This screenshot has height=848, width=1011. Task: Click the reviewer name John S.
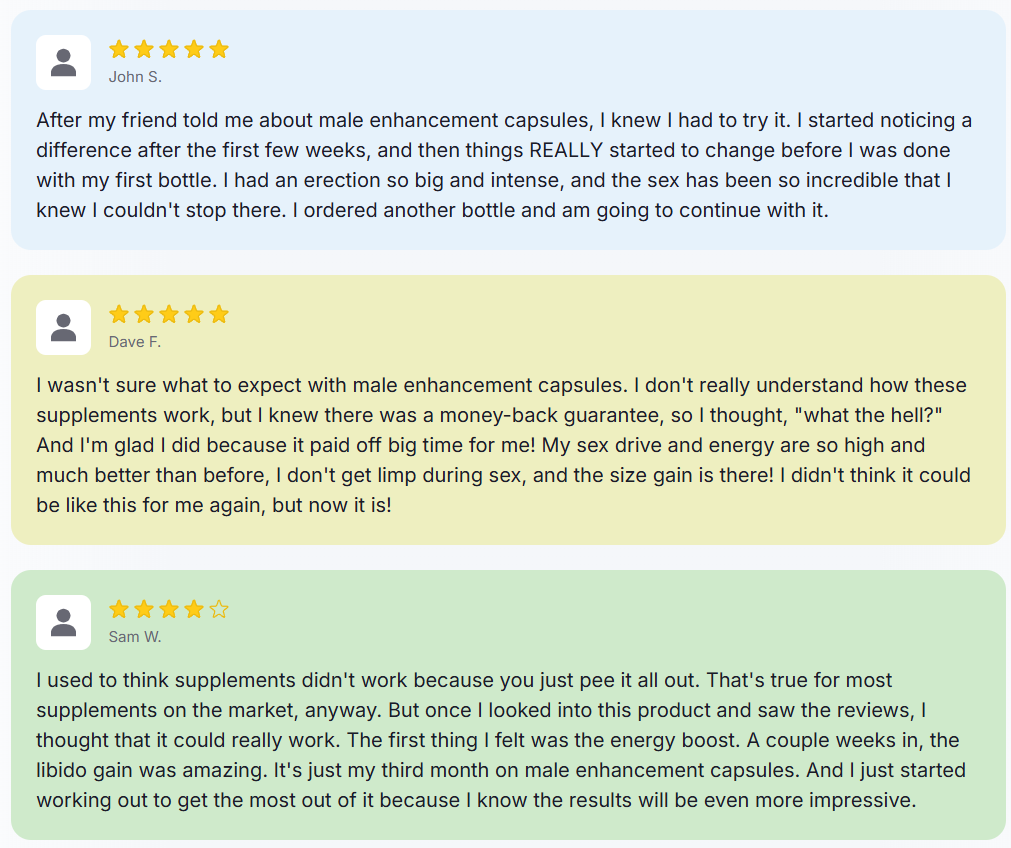135,77
